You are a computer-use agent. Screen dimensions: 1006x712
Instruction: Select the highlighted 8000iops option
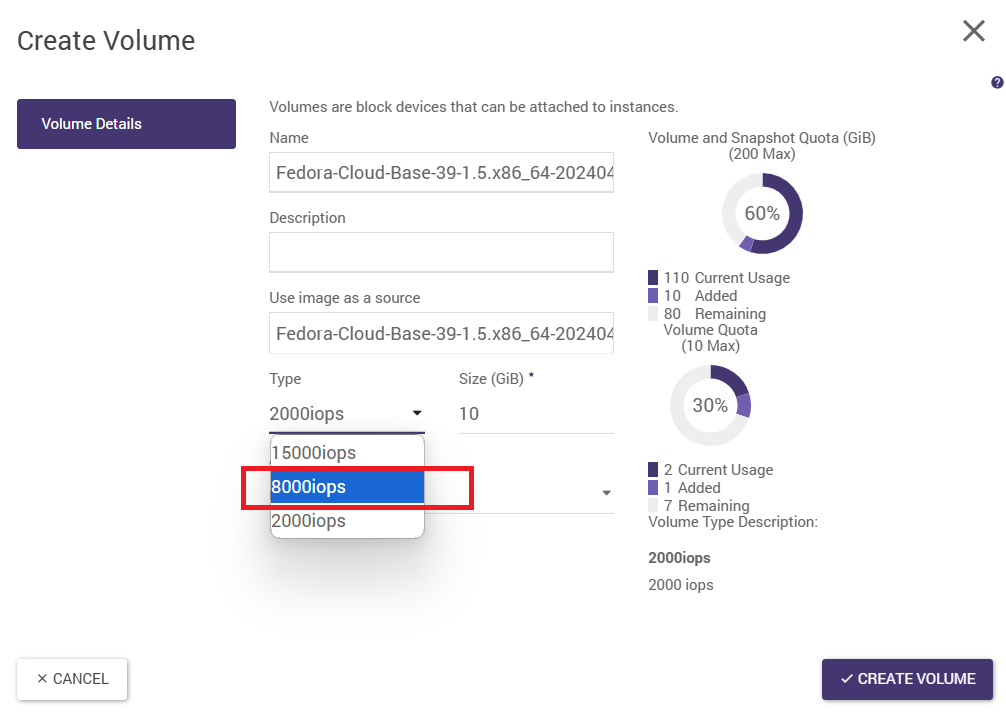346,487
